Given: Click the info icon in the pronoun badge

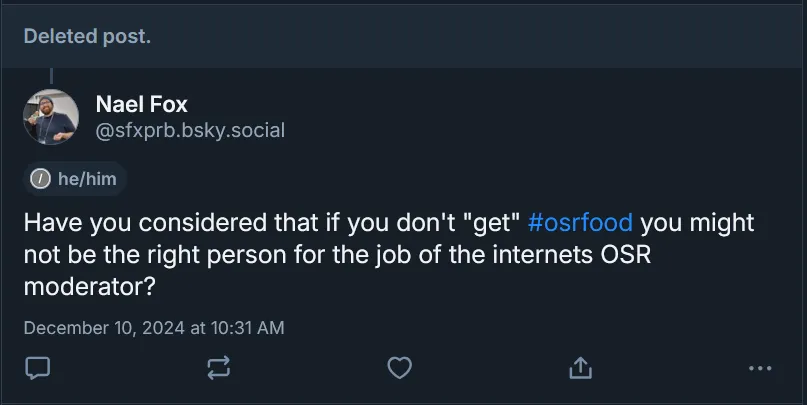Looking at the screenshot, I should coord(41,180).
